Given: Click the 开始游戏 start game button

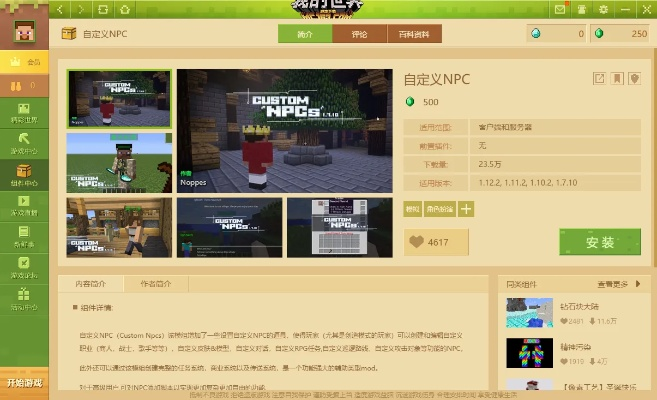Looking at the screenshot, I should 24,383.
